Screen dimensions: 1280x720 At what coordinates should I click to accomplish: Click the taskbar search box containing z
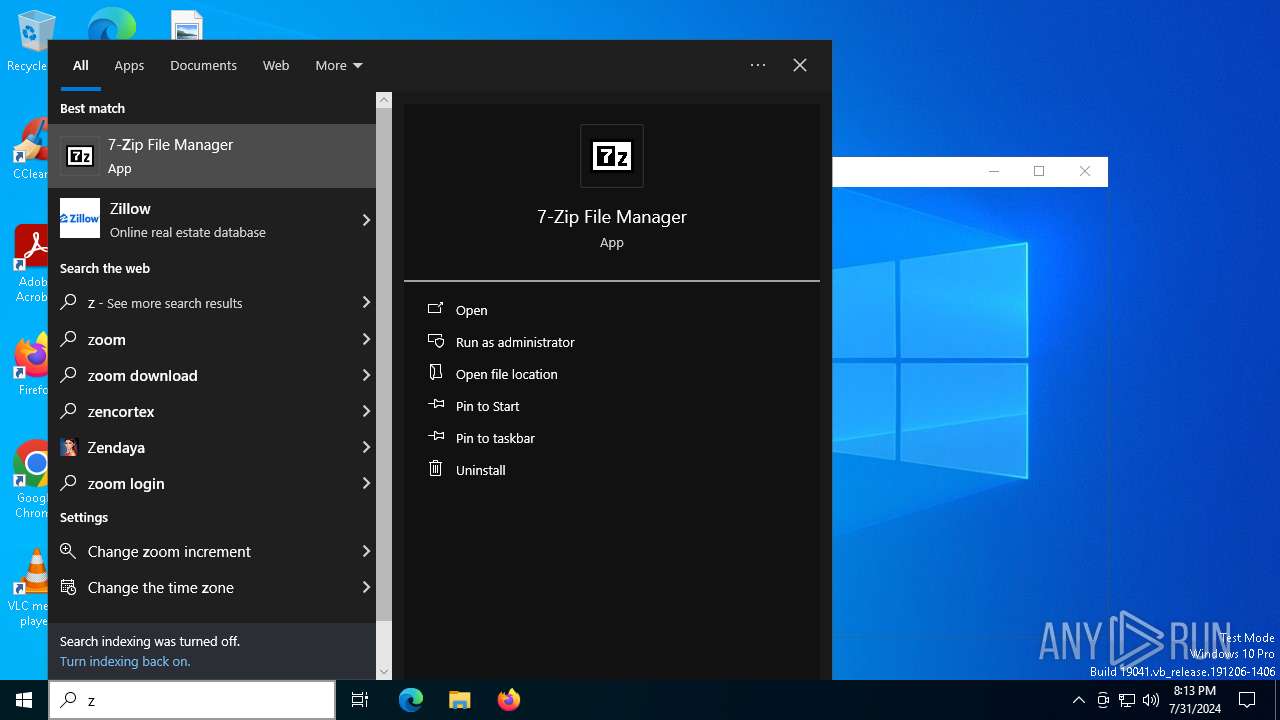pos(192,700)
